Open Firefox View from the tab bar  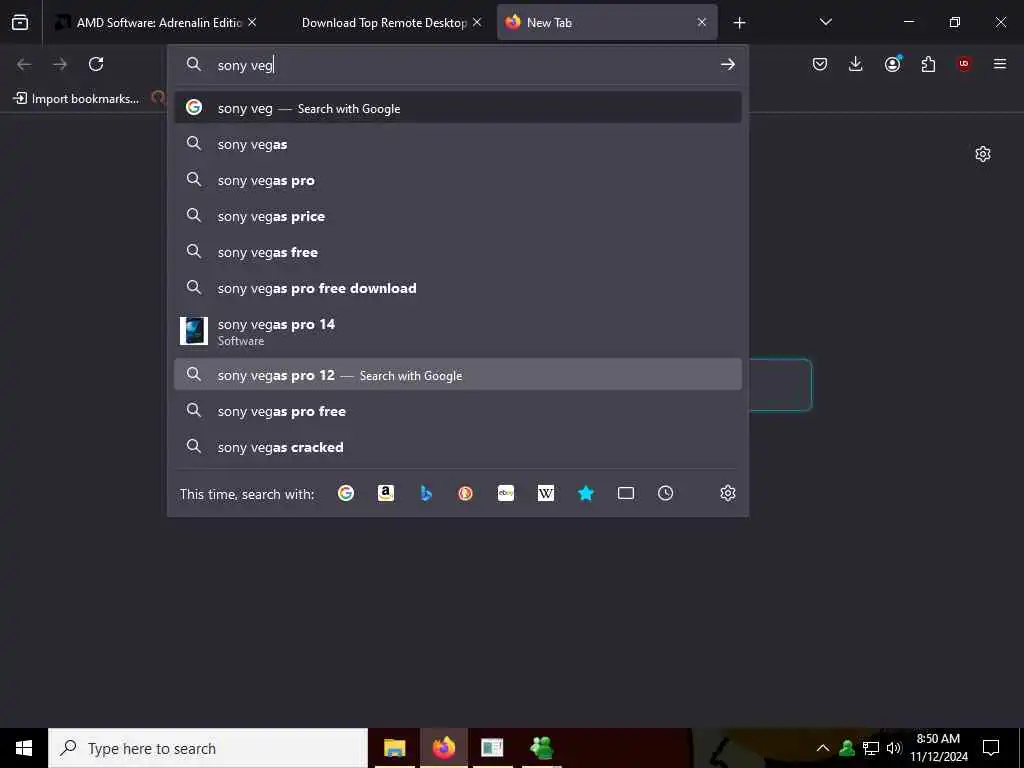pos(20,22)
